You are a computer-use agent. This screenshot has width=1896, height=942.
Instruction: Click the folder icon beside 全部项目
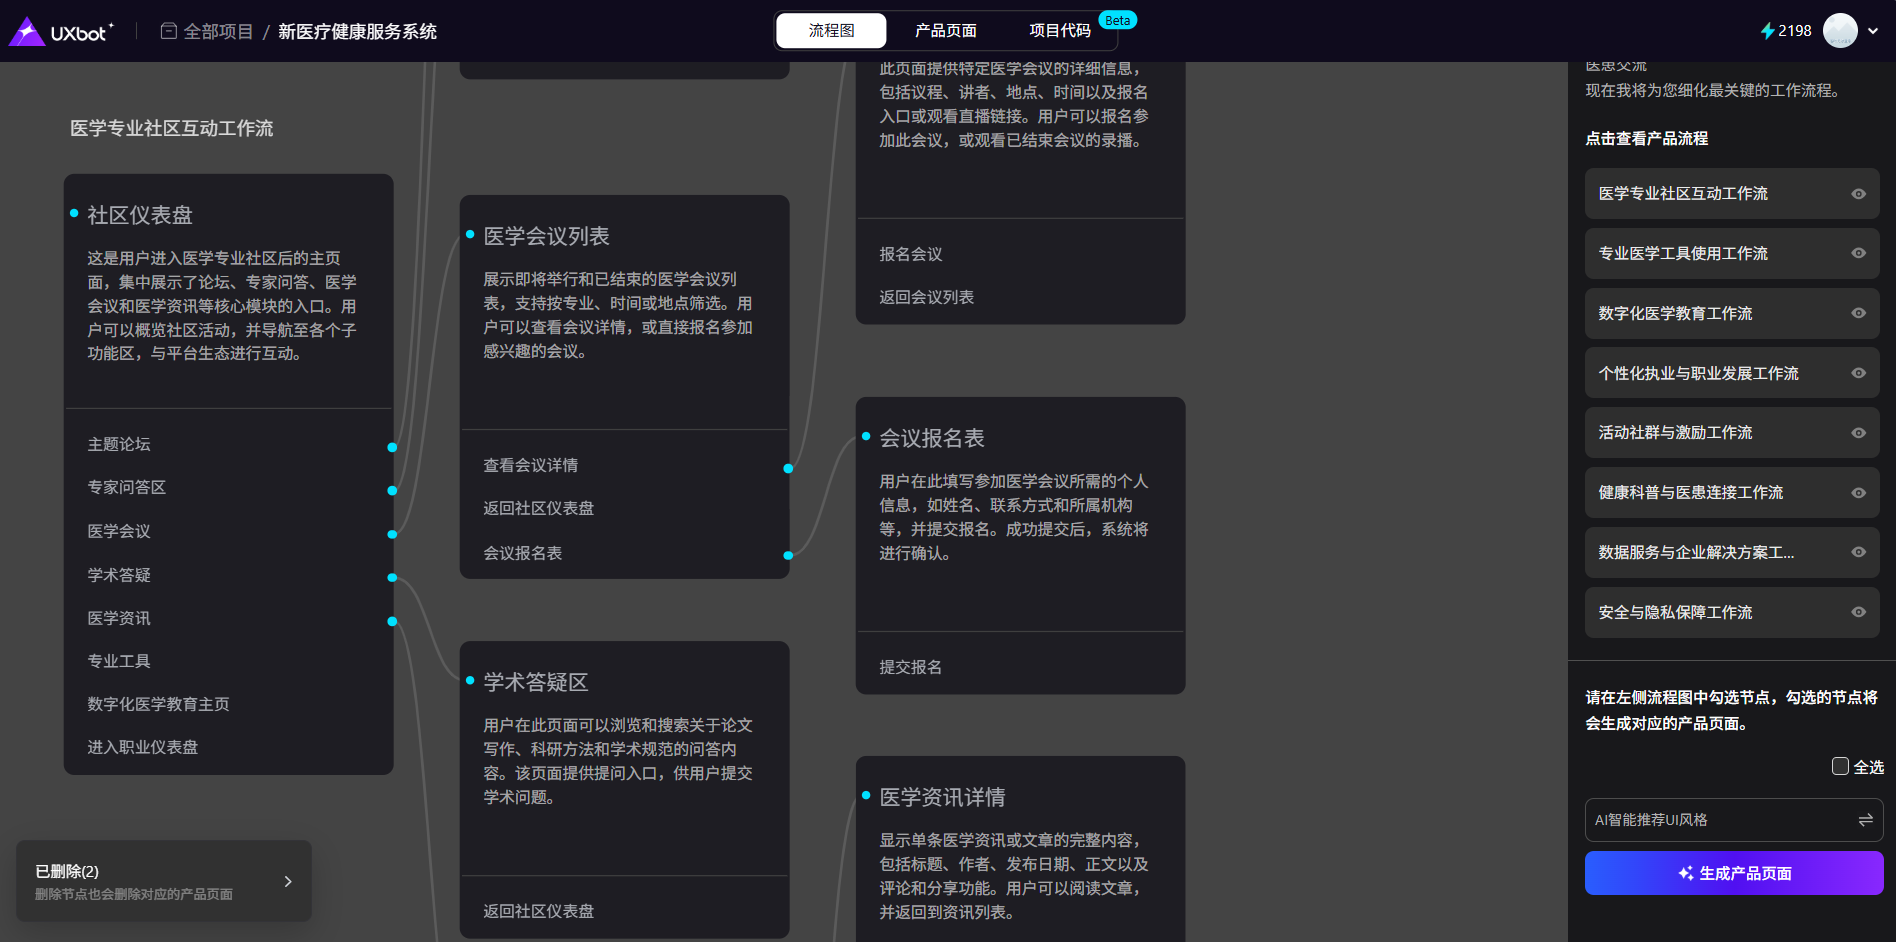[x=169, y=31]
